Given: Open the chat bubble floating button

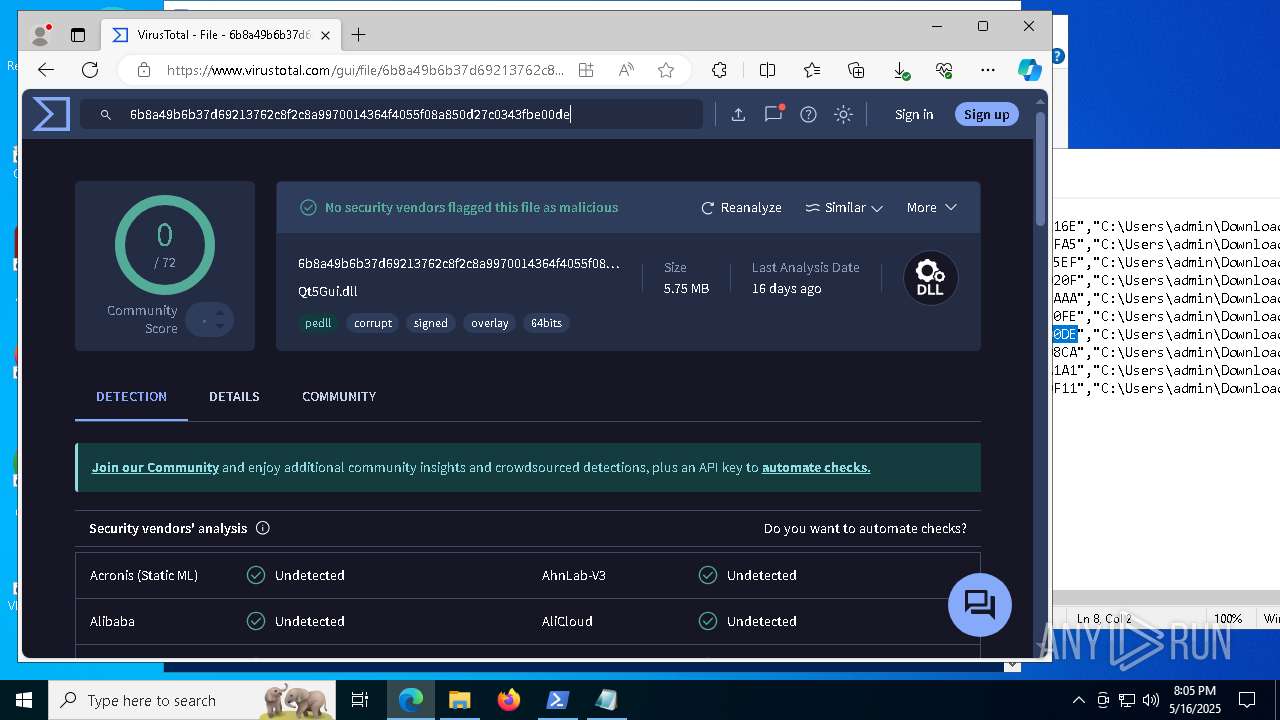Looking at the screenshot, I should [979, 604].
